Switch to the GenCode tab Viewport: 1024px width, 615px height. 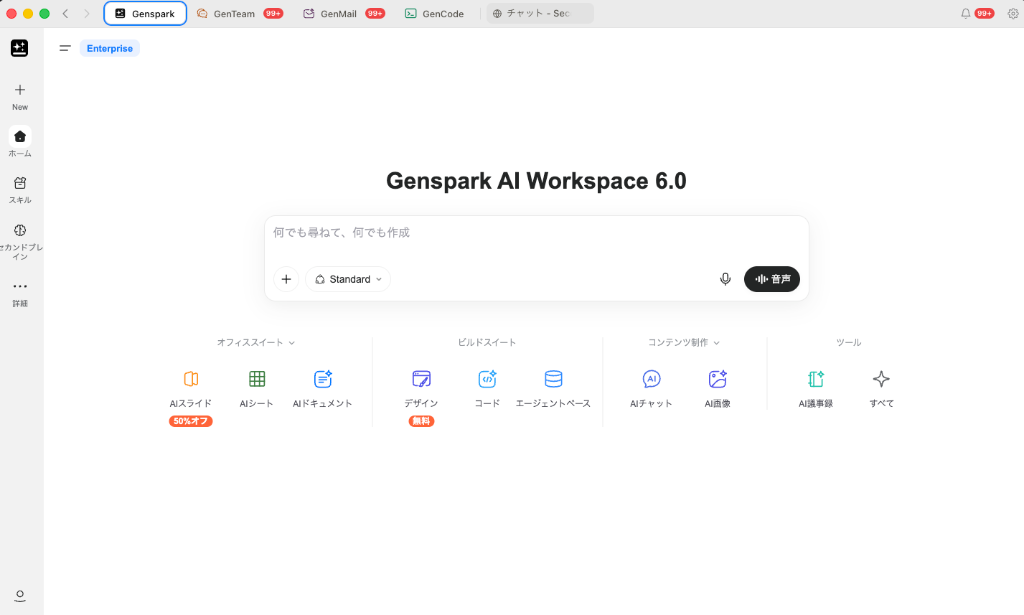tap(434, 13)
